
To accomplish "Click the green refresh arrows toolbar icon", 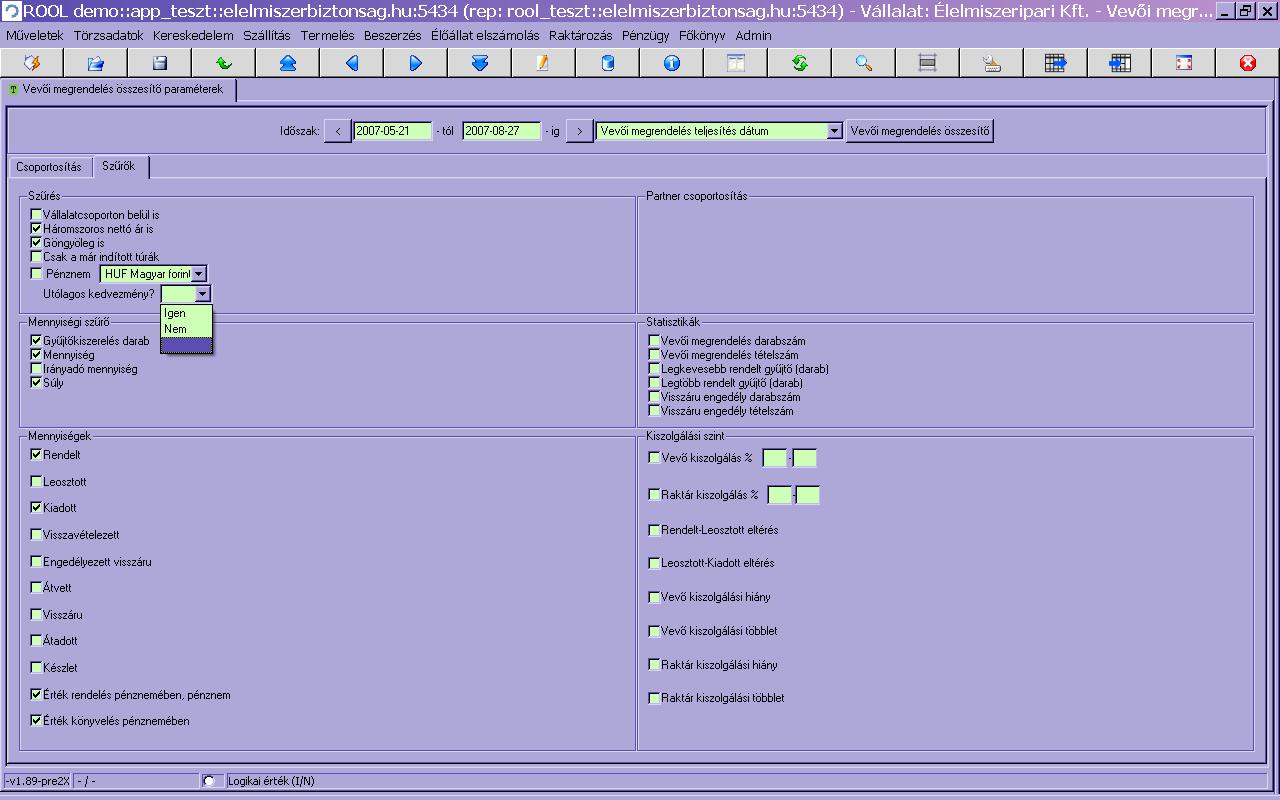I will tap(799, 63).
